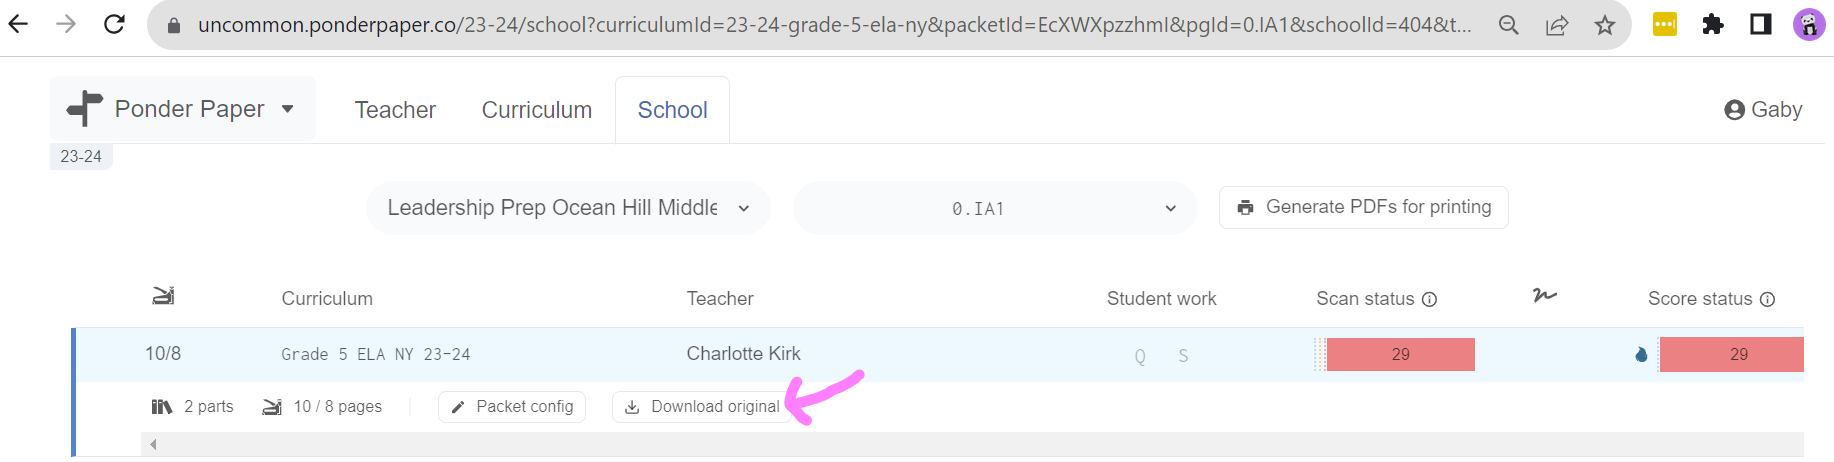Click Generate PDFs for printing button
The height and width of the screenshot is (462, 1834).
1364,207
